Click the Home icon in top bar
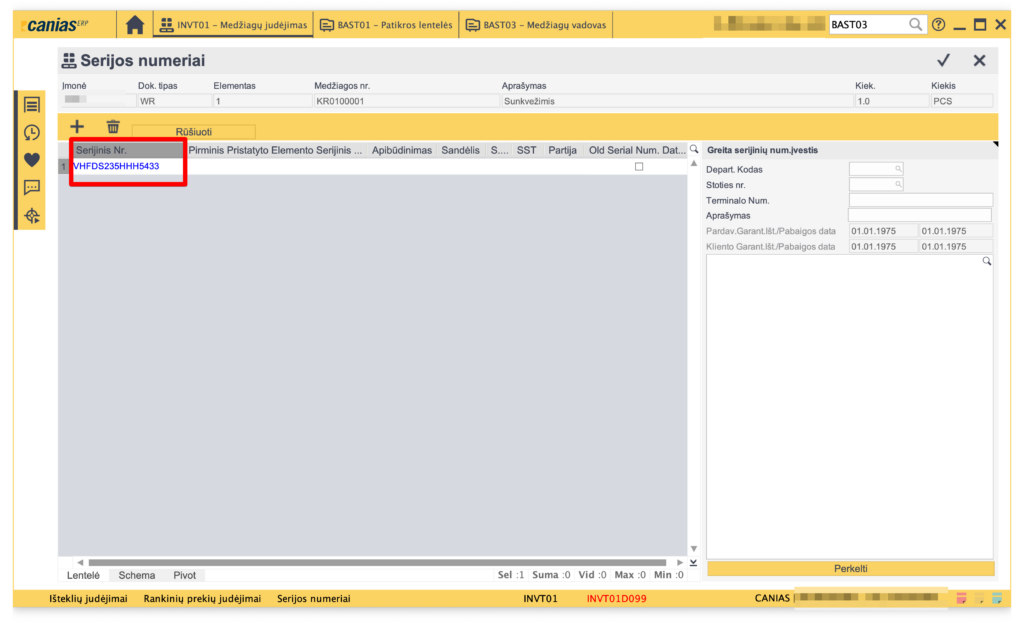Viewport: 1024px width, 622px height. click(x=134, y=25)
